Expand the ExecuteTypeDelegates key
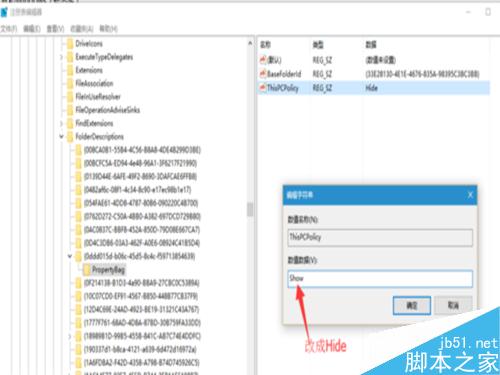Screen dimensions: 500x375 (x=61, y=57)
